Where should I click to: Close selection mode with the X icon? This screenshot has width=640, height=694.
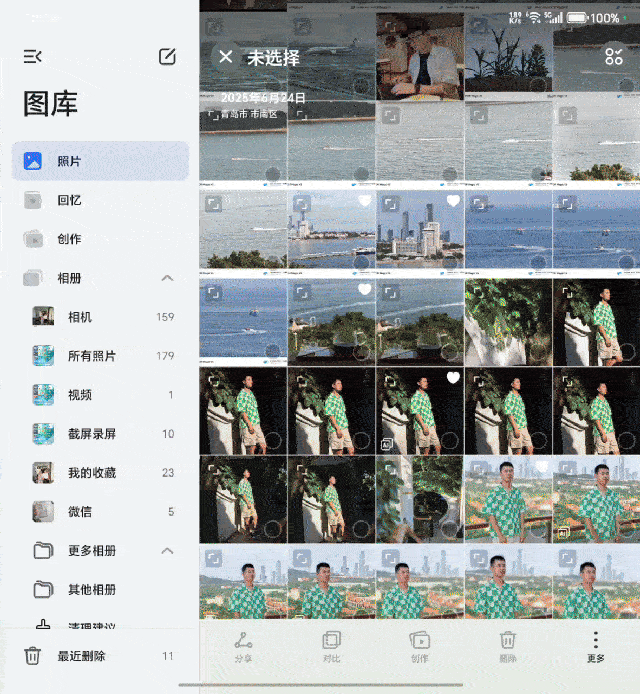tap(226, 58)
